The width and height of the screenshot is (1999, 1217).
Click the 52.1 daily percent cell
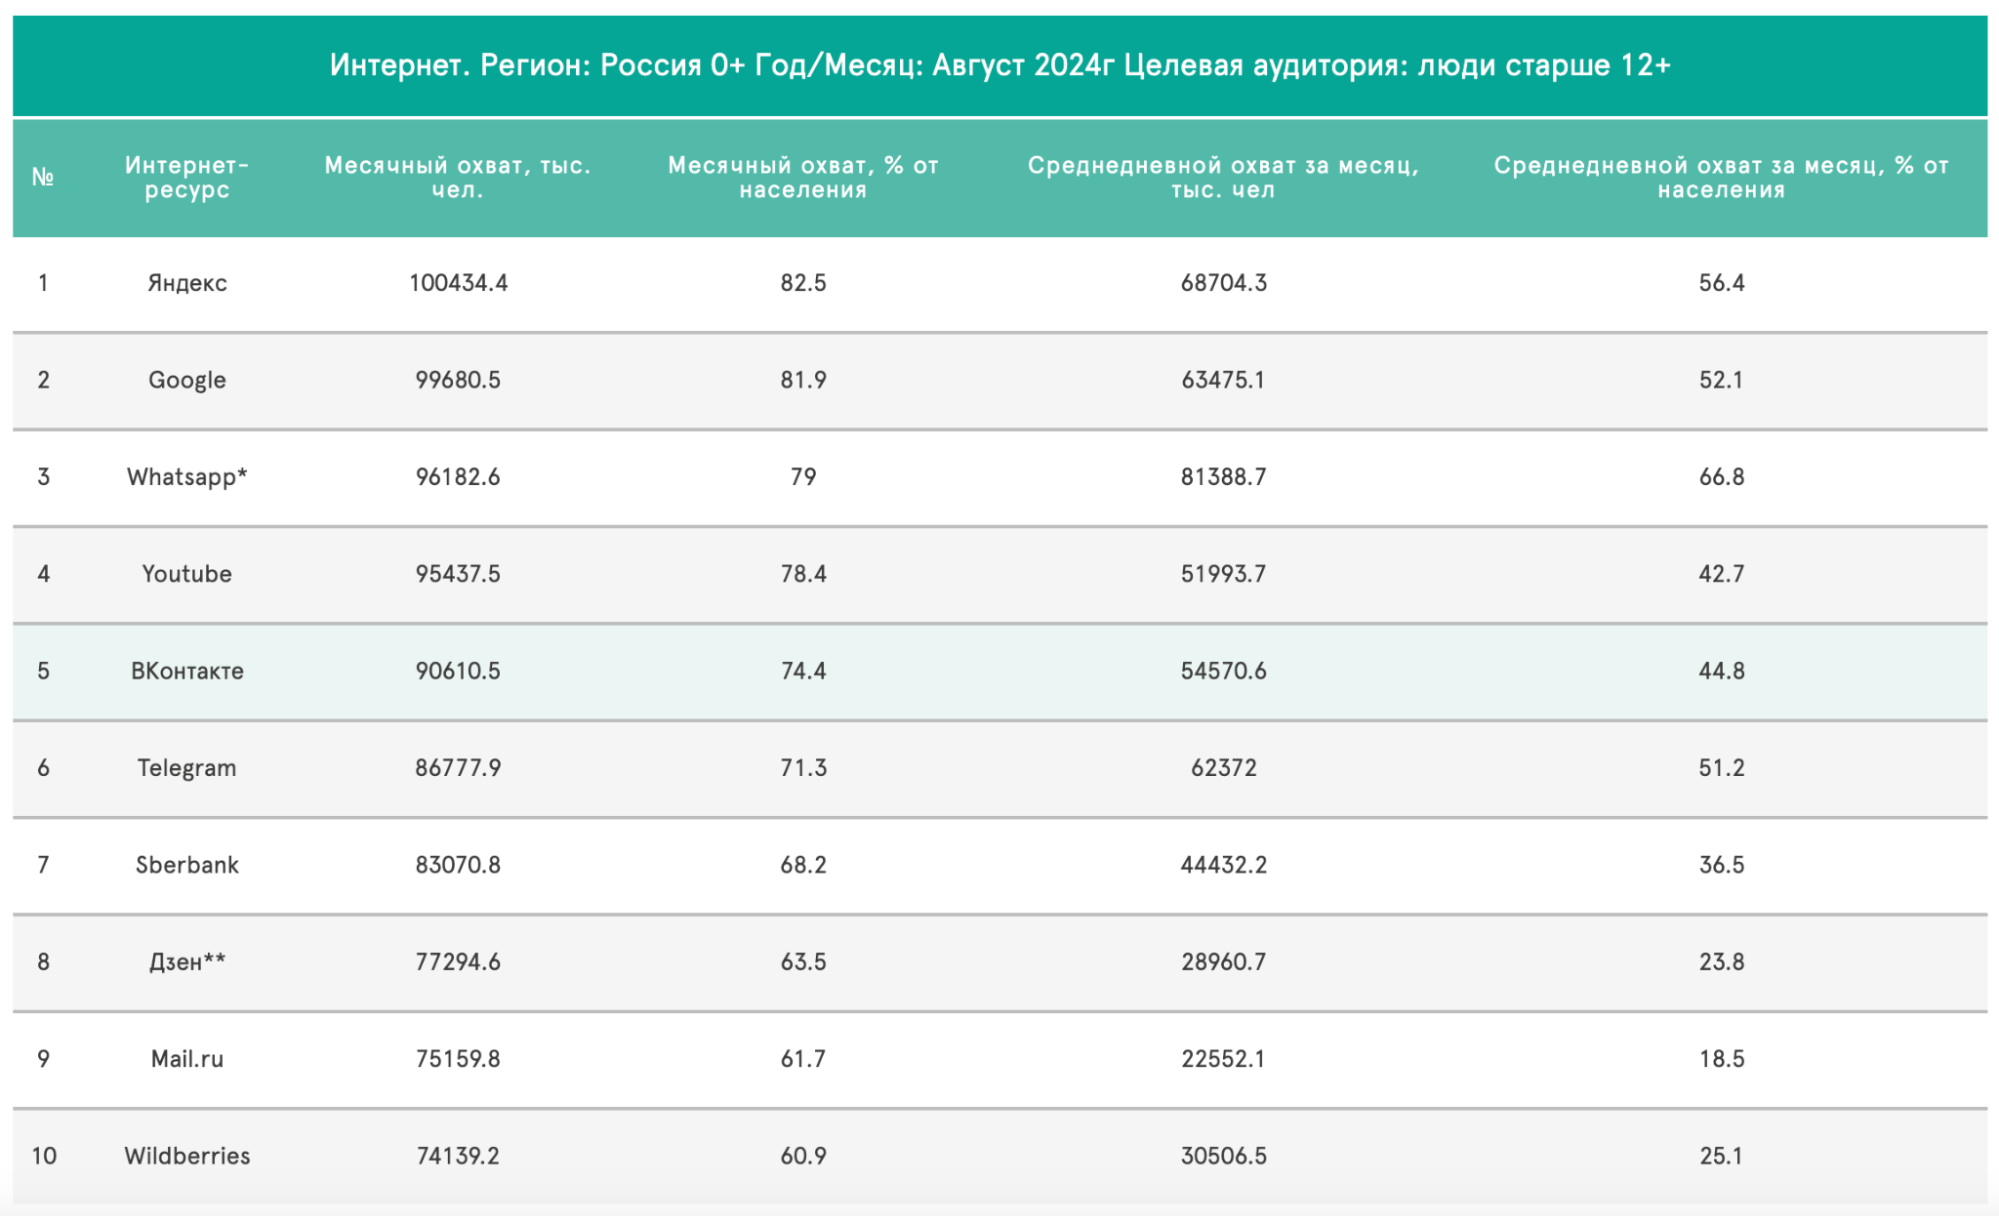[1721, 380]
